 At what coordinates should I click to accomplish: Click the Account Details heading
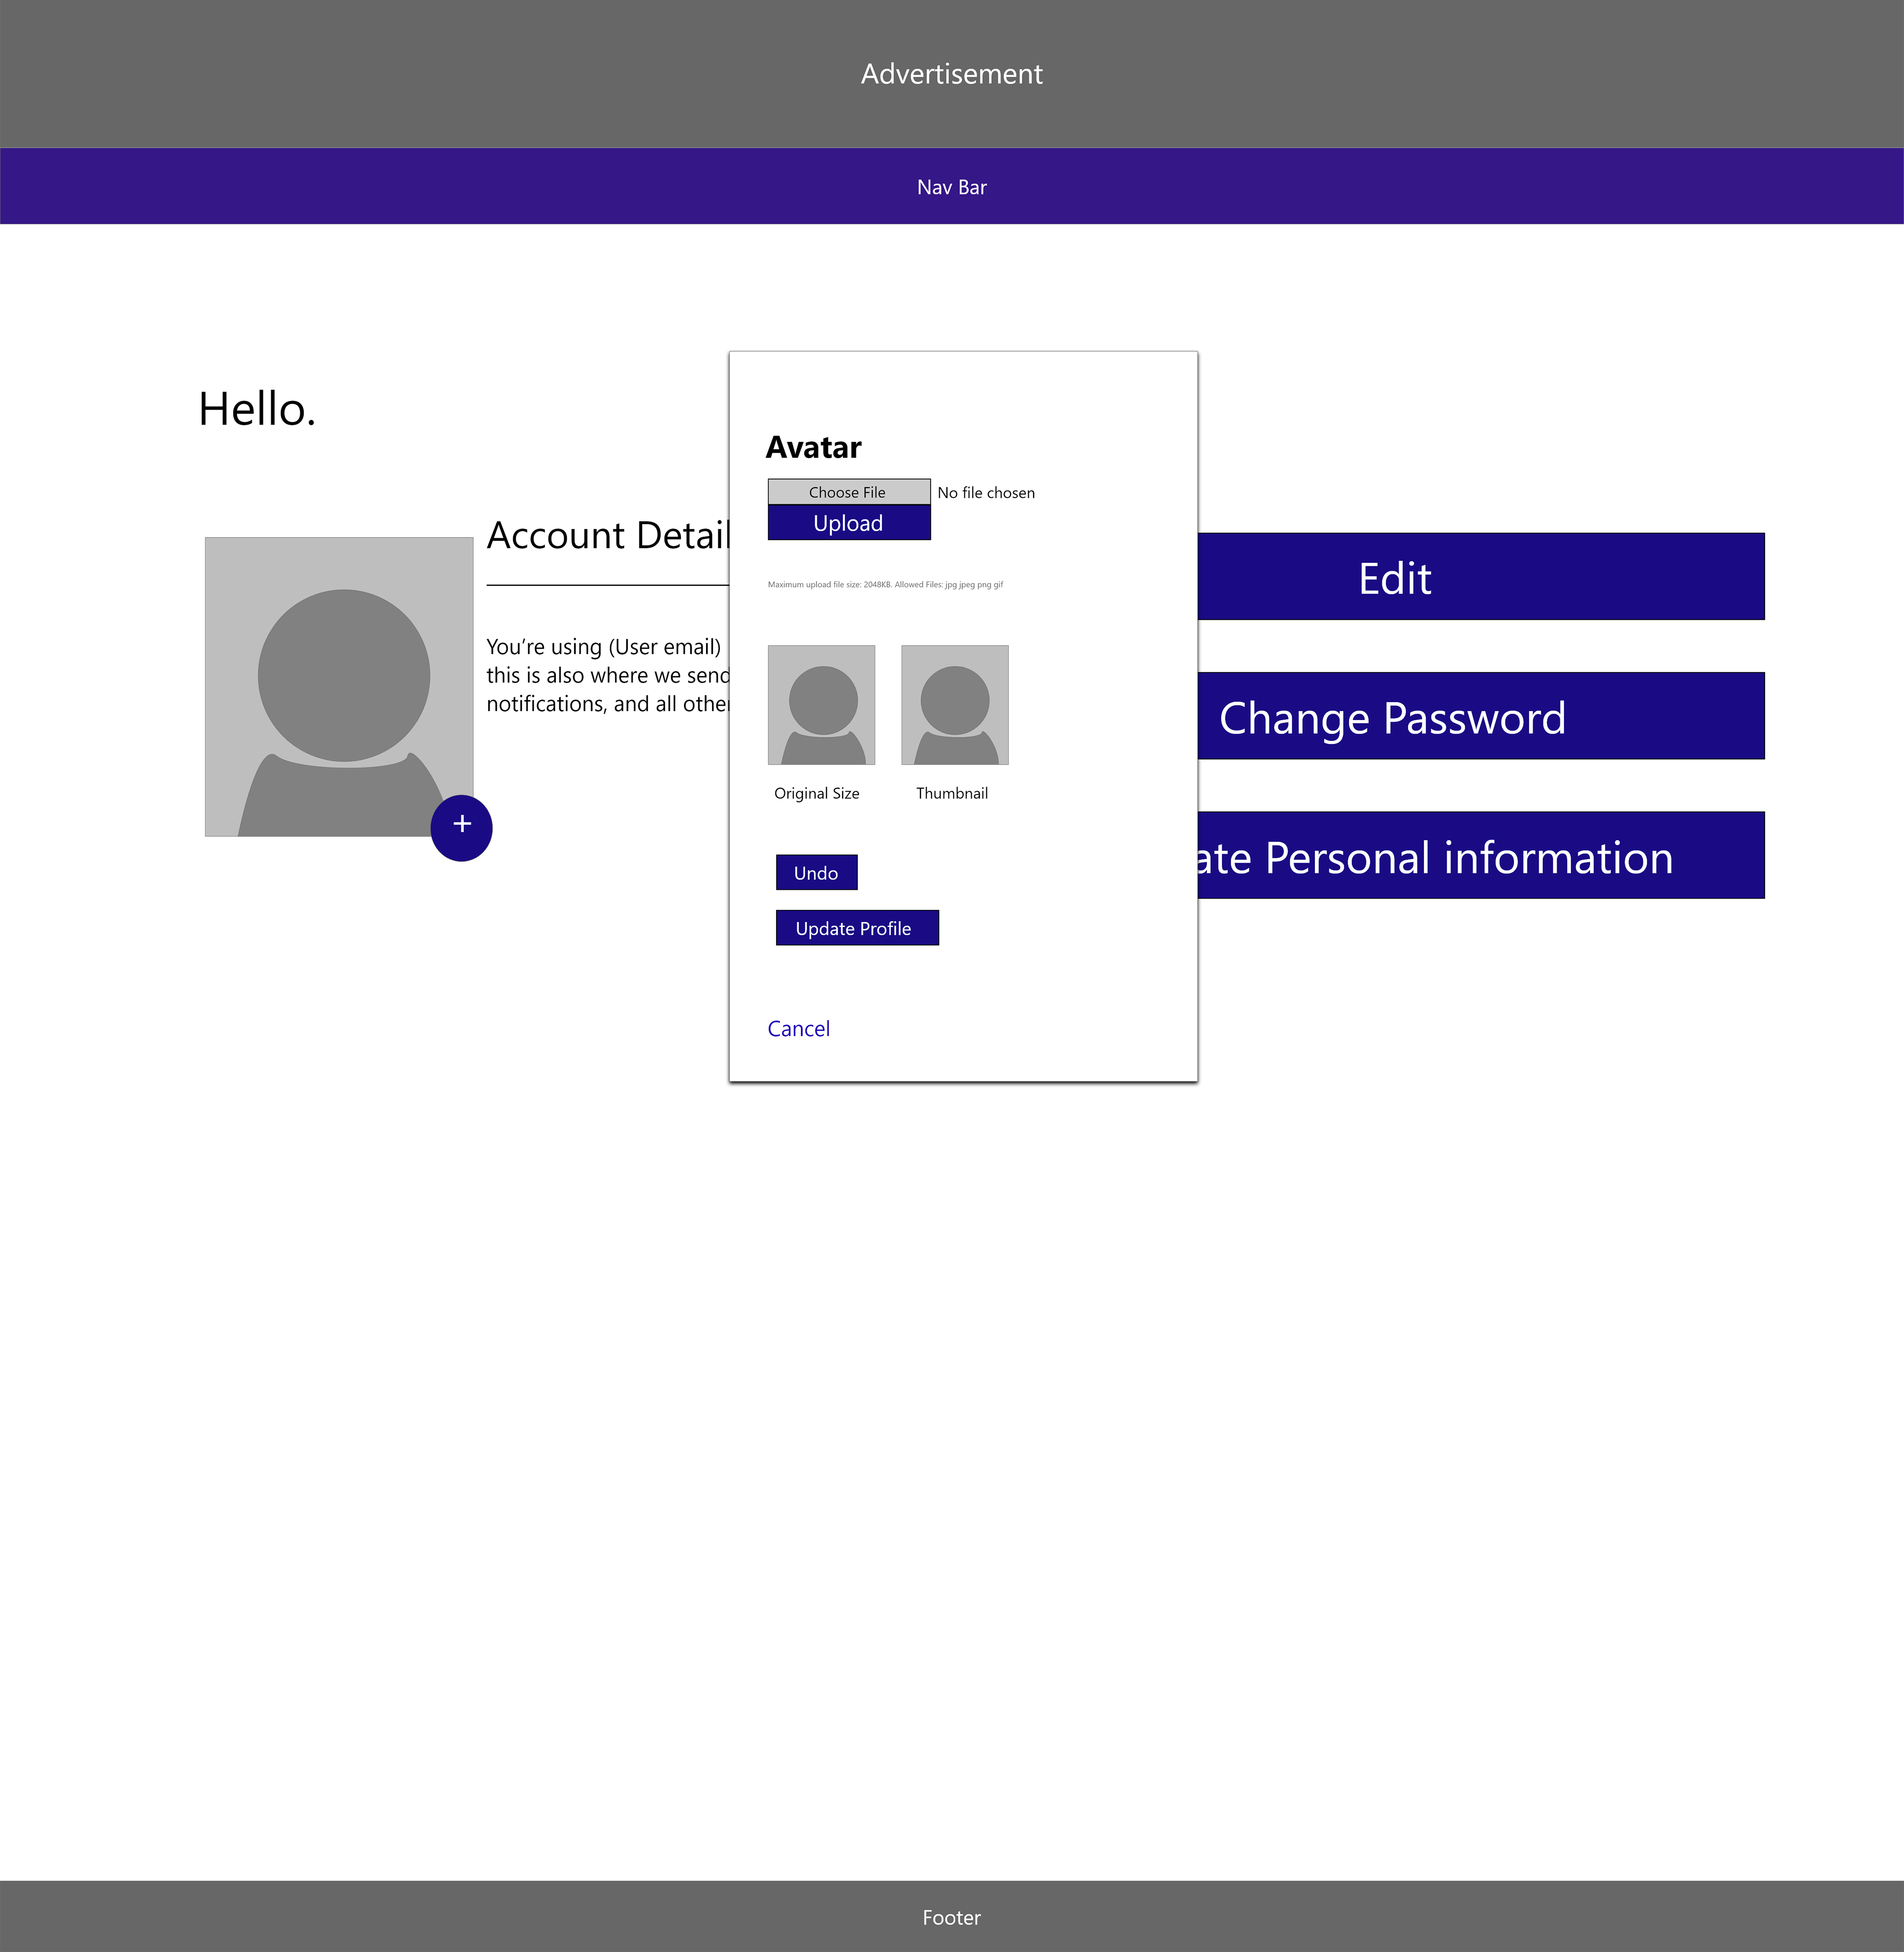click(x=608, y=536)
